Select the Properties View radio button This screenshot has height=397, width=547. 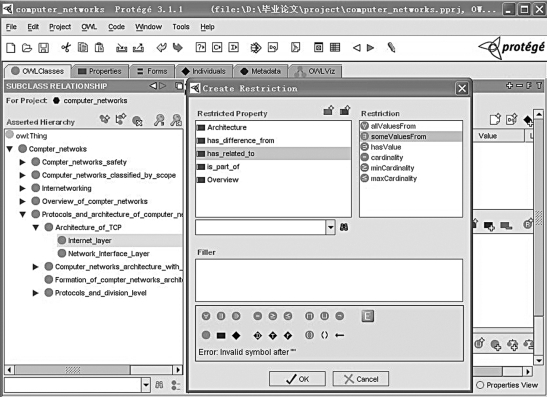(480, 385)
